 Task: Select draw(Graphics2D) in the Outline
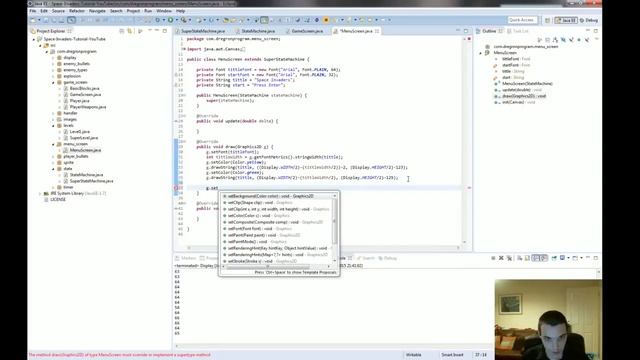pyautogui.click(x=524, y=96)
